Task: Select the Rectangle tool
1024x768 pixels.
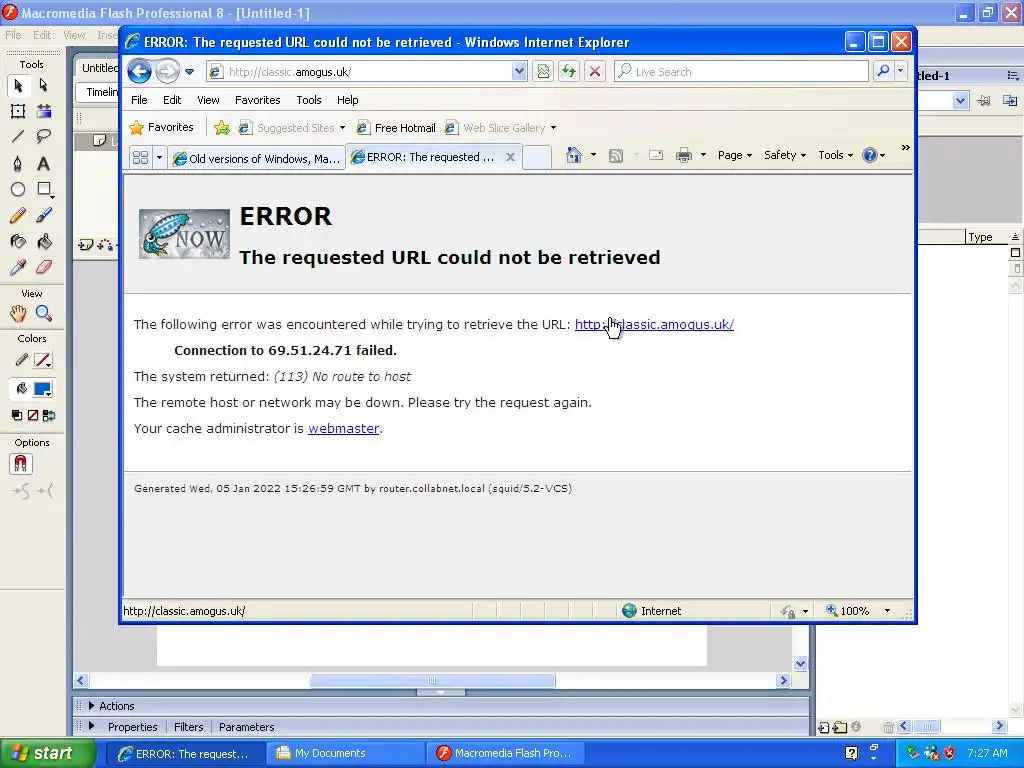Action: [x=44, y=189]
